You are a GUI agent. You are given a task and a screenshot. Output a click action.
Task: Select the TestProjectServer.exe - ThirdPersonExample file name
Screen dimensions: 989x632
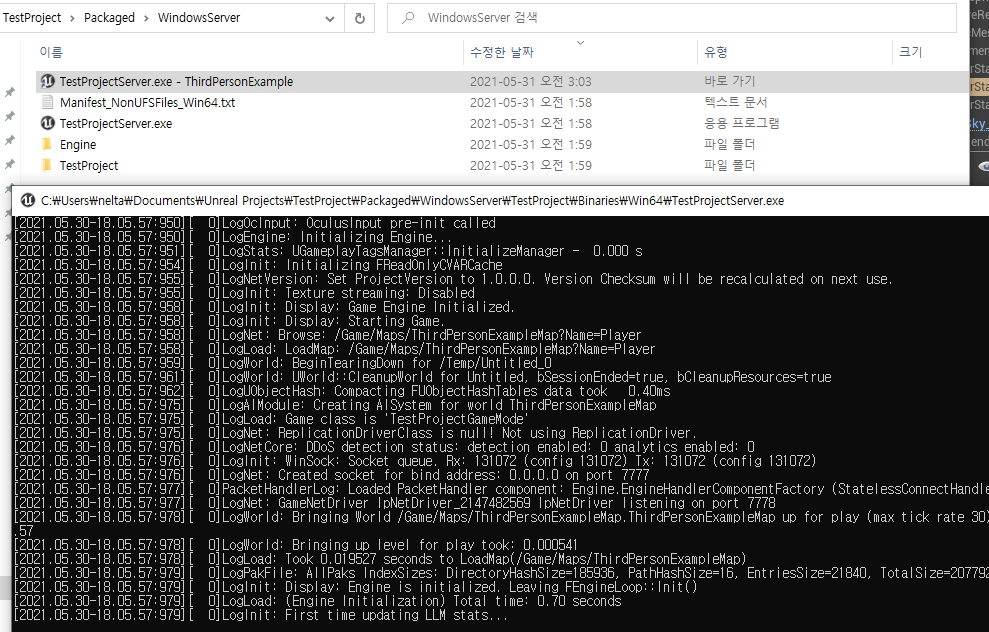coord(177,81)
